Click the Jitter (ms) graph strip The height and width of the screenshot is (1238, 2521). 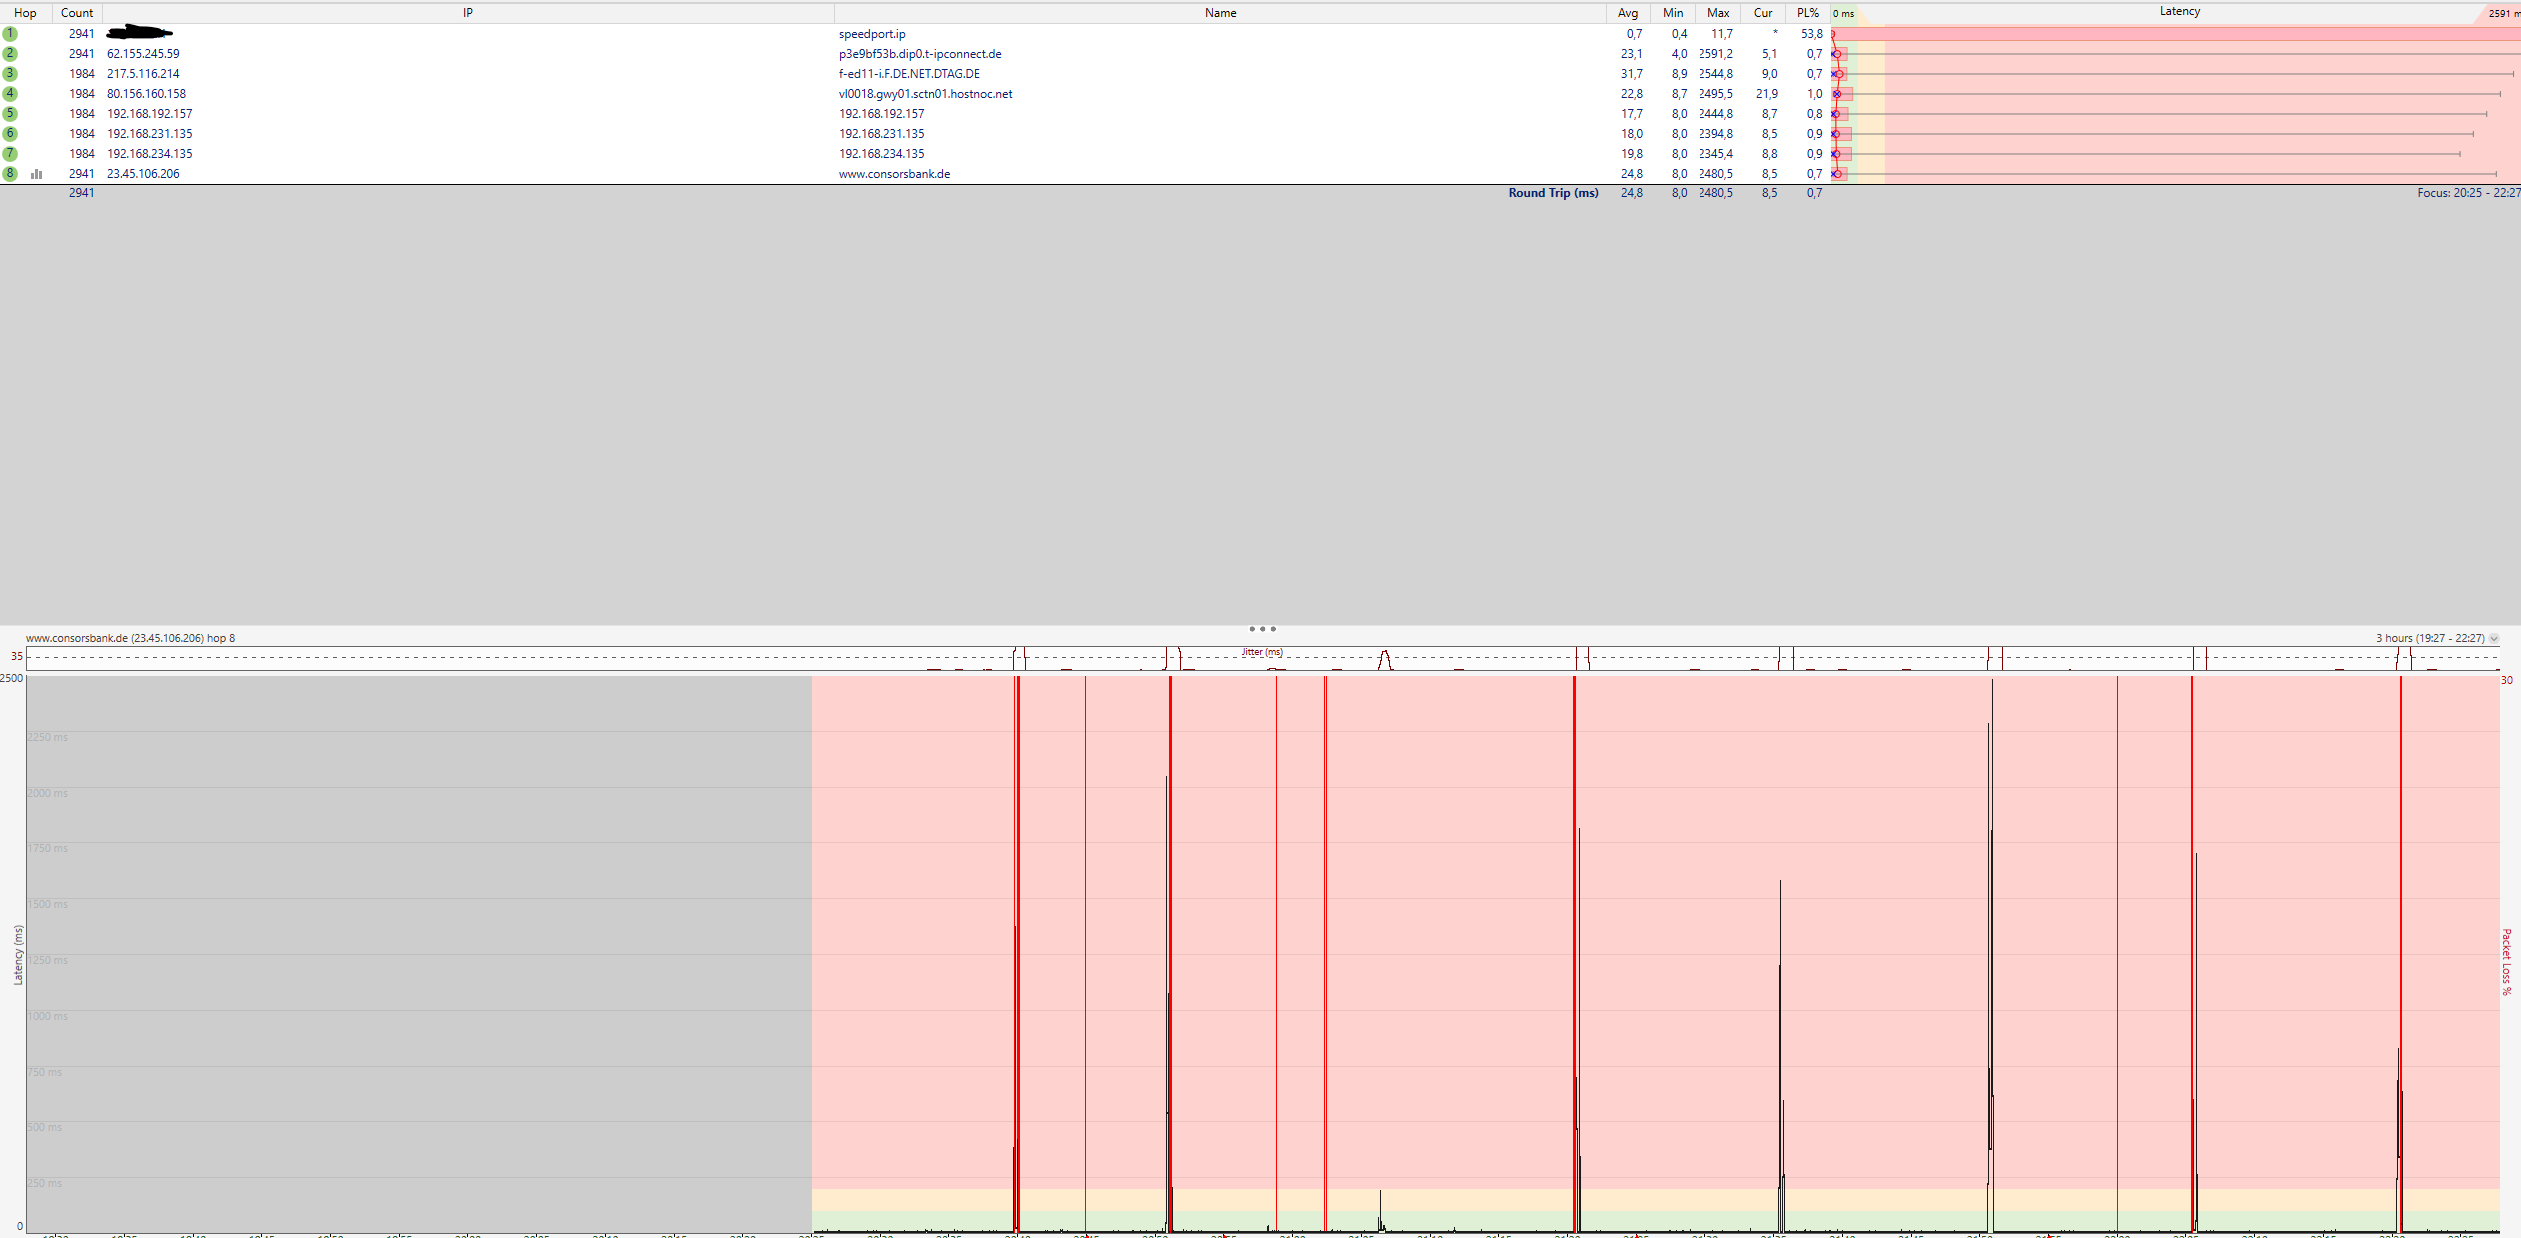1262,659
